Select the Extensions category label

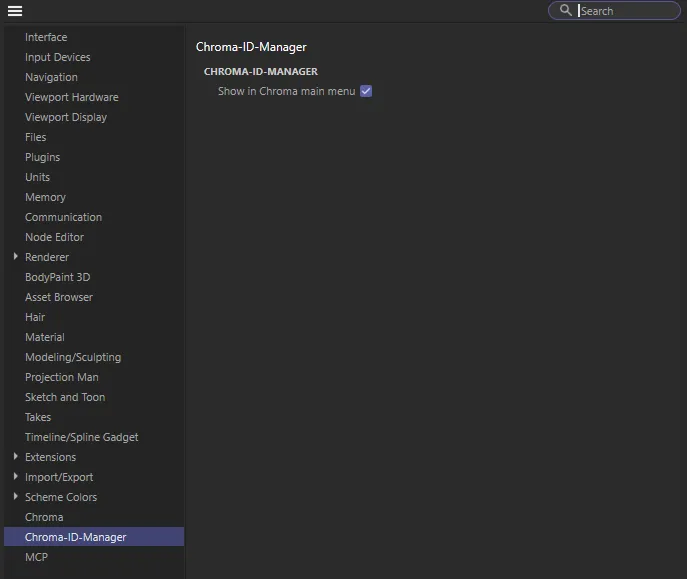point(50,457)
